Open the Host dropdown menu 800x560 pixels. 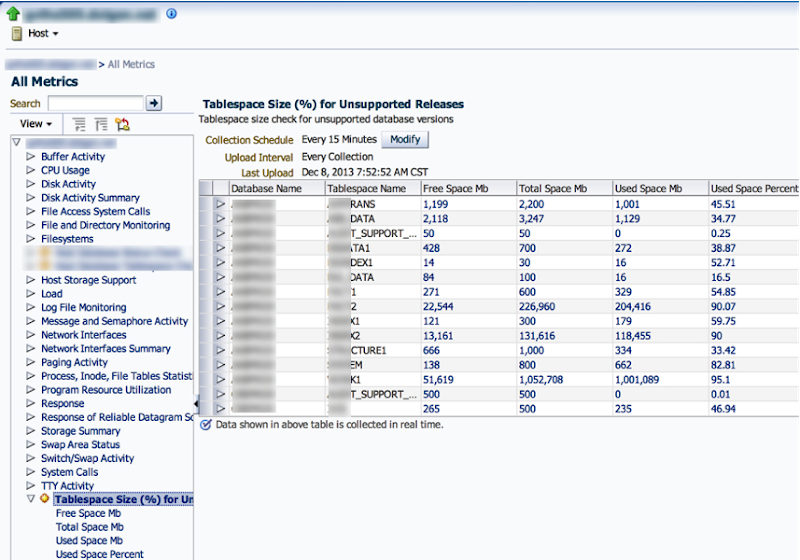43,34
